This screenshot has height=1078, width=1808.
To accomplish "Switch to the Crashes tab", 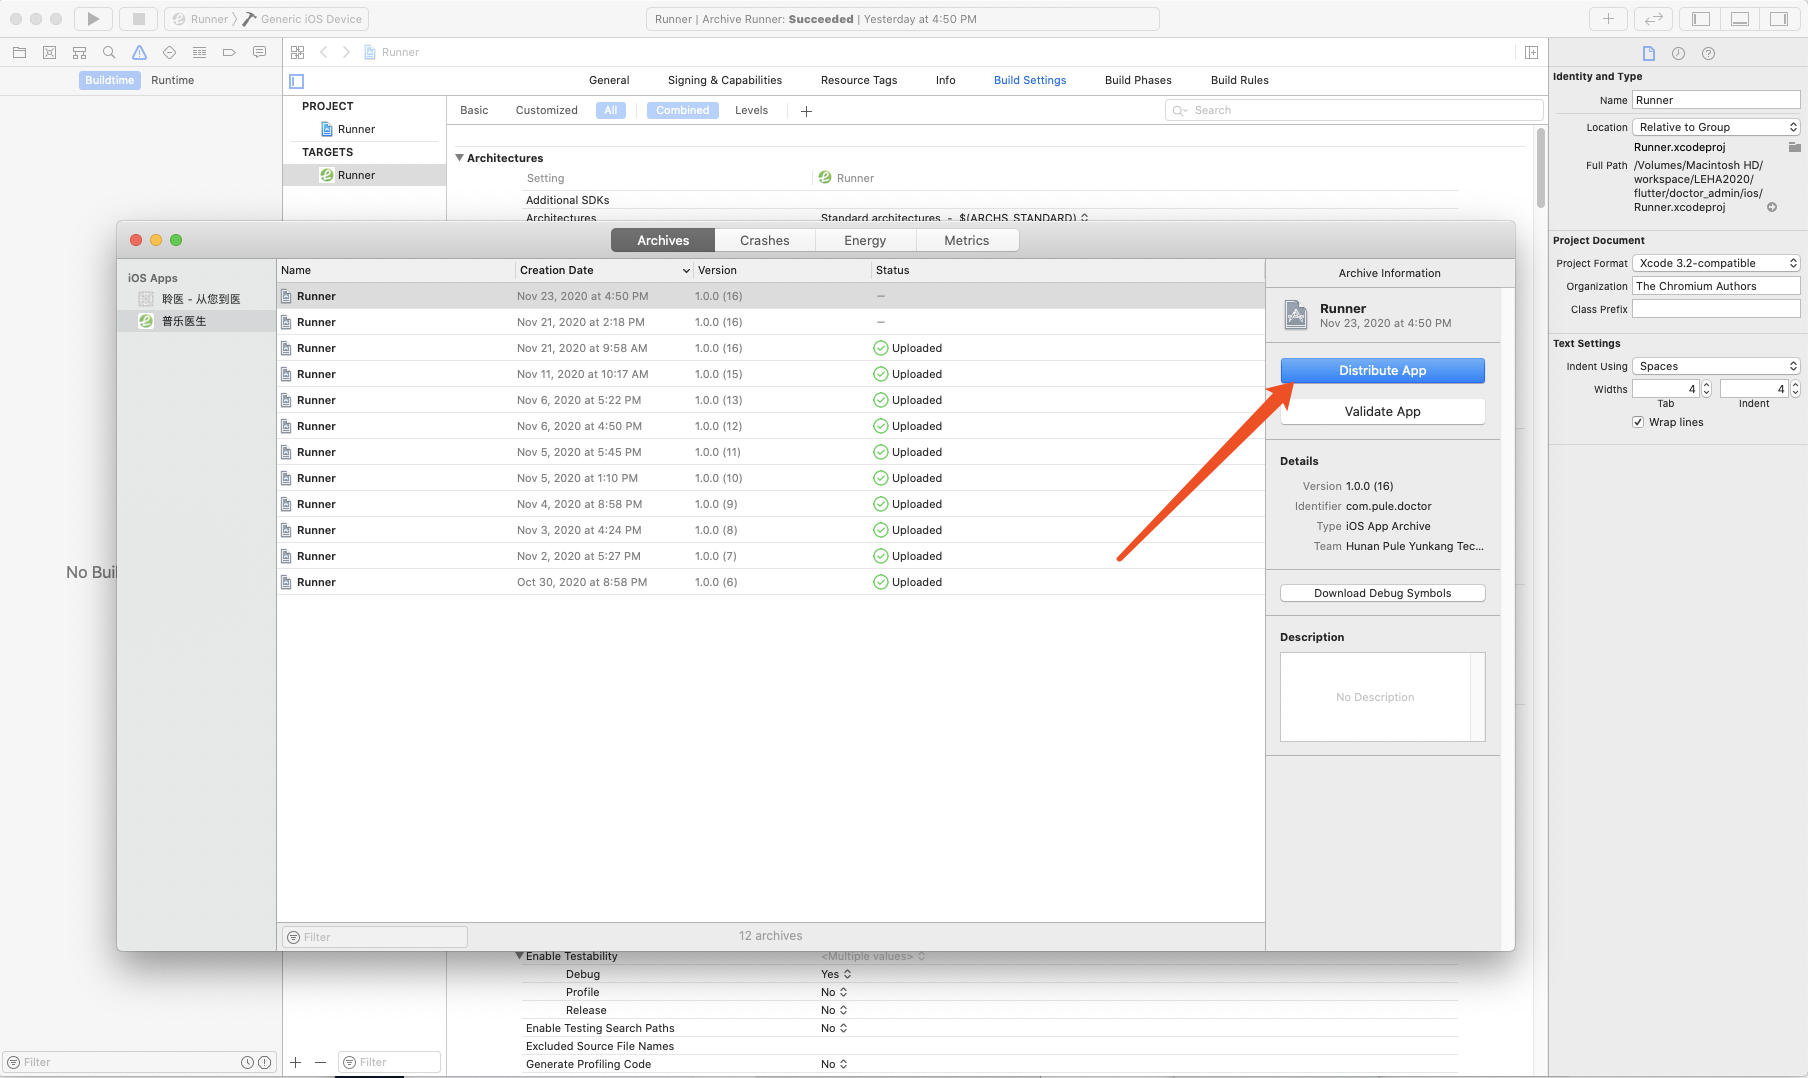I will pyautogui.click(x=765, y=240).
